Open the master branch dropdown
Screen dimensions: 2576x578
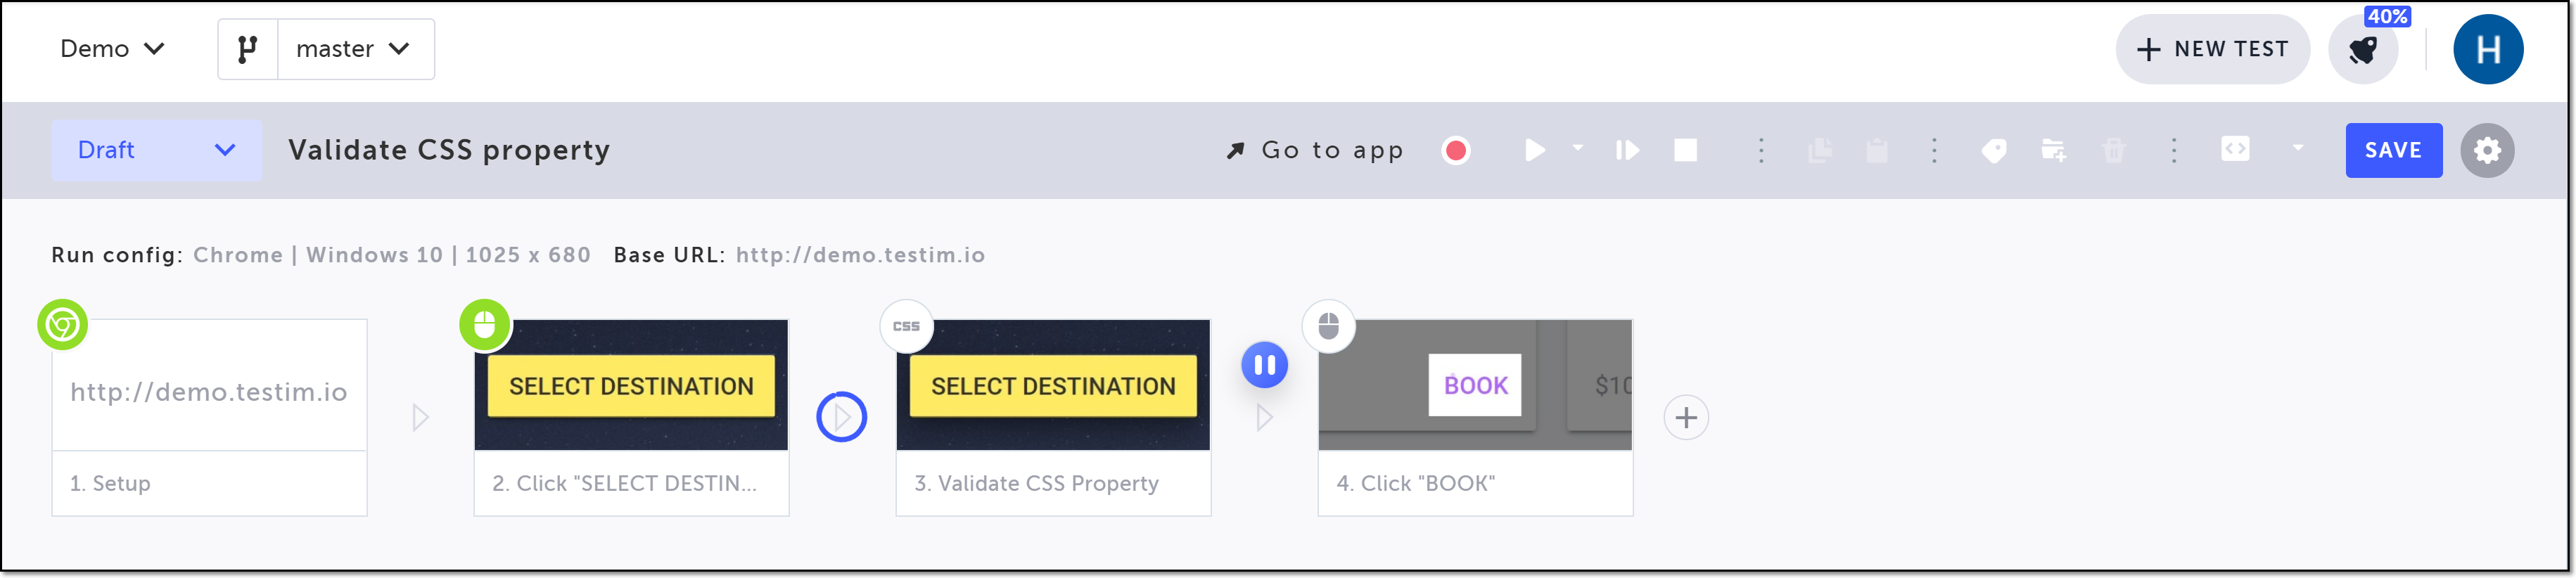click(x=355, y=49)
